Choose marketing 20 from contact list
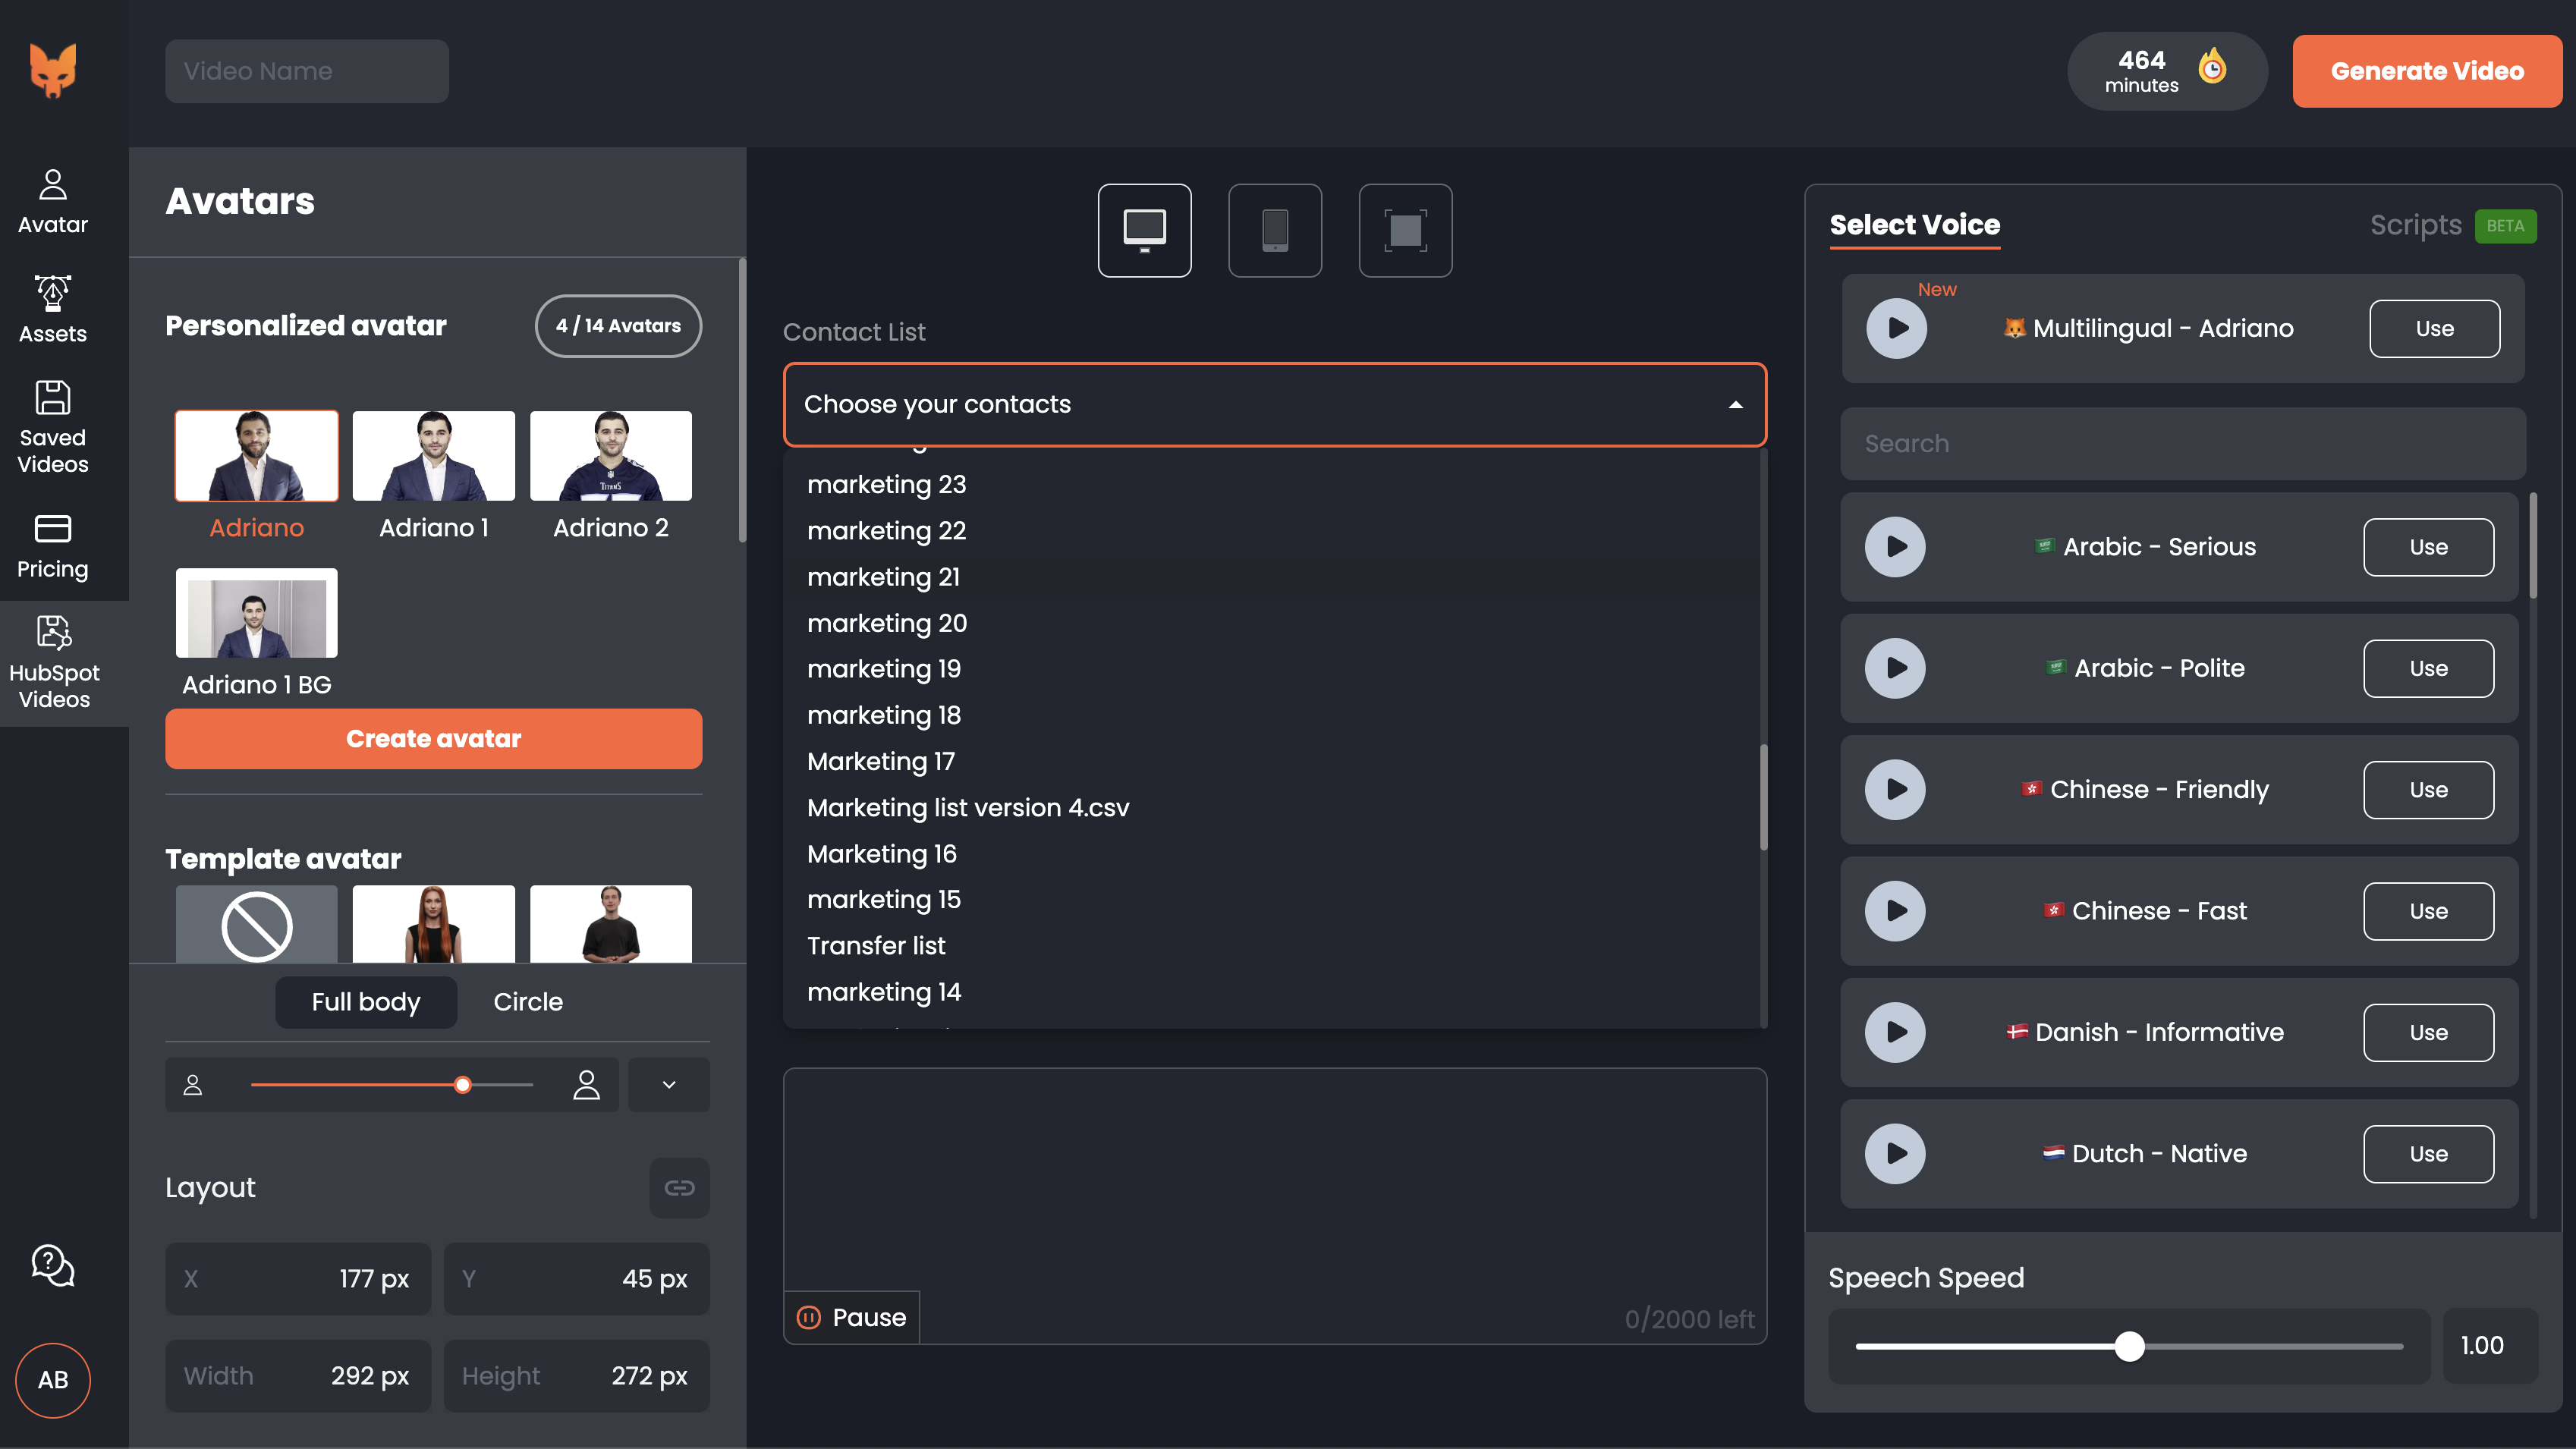2576x1449 pixels. [887, 623]
